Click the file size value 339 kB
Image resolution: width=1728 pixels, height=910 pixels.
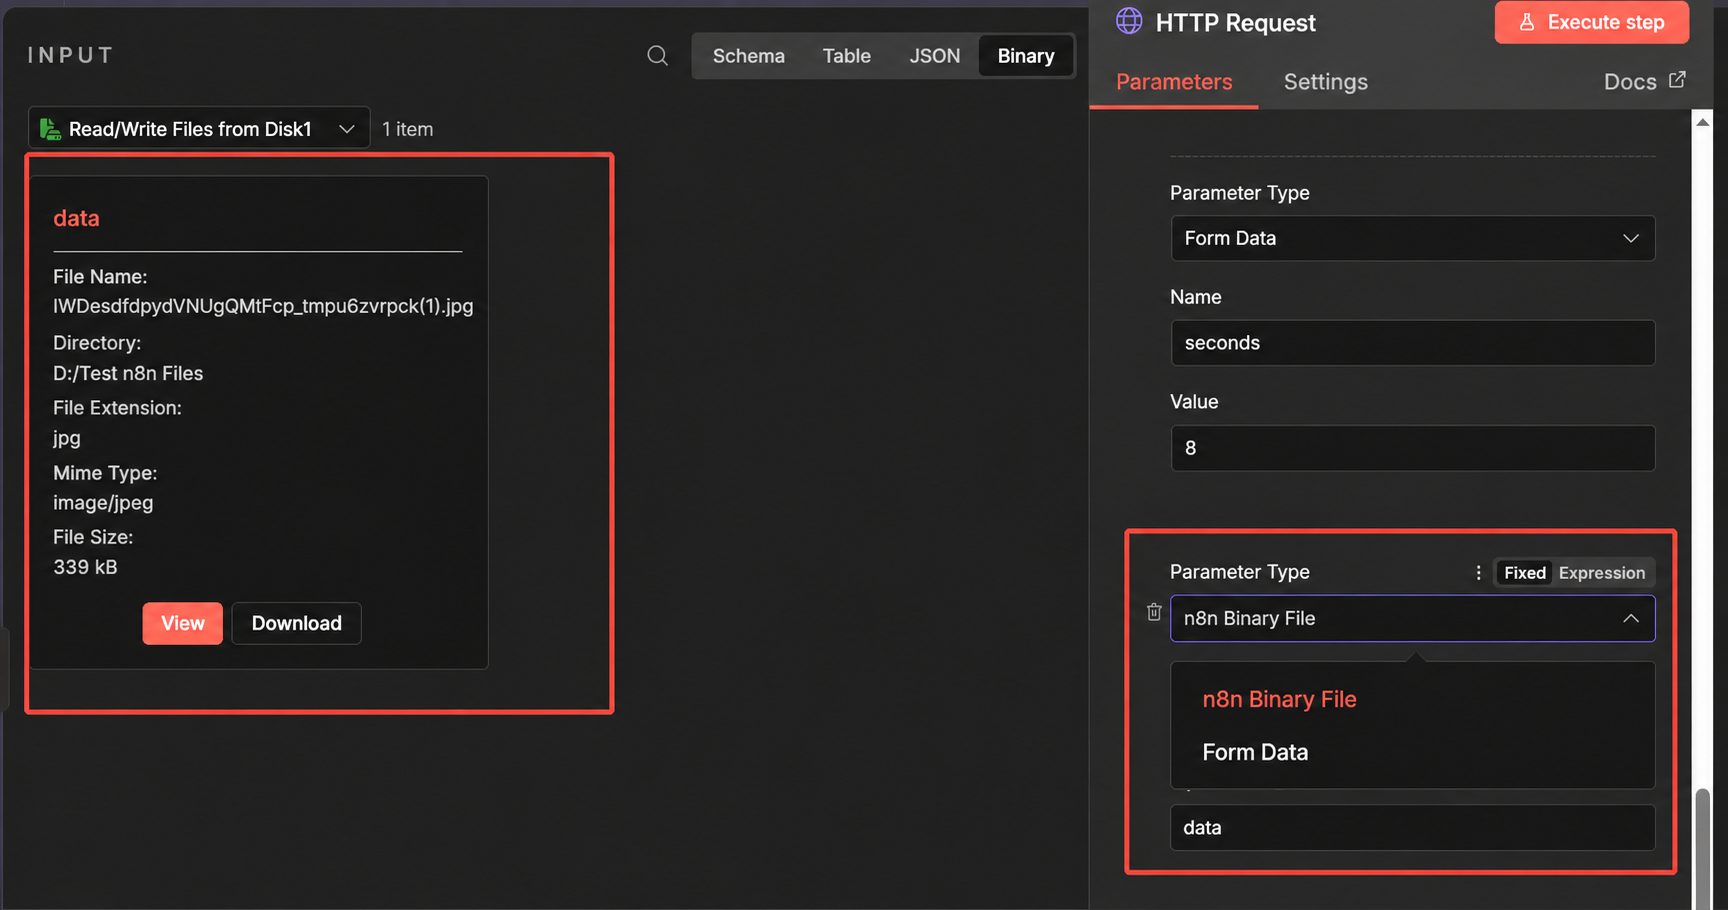coord(85,567)
